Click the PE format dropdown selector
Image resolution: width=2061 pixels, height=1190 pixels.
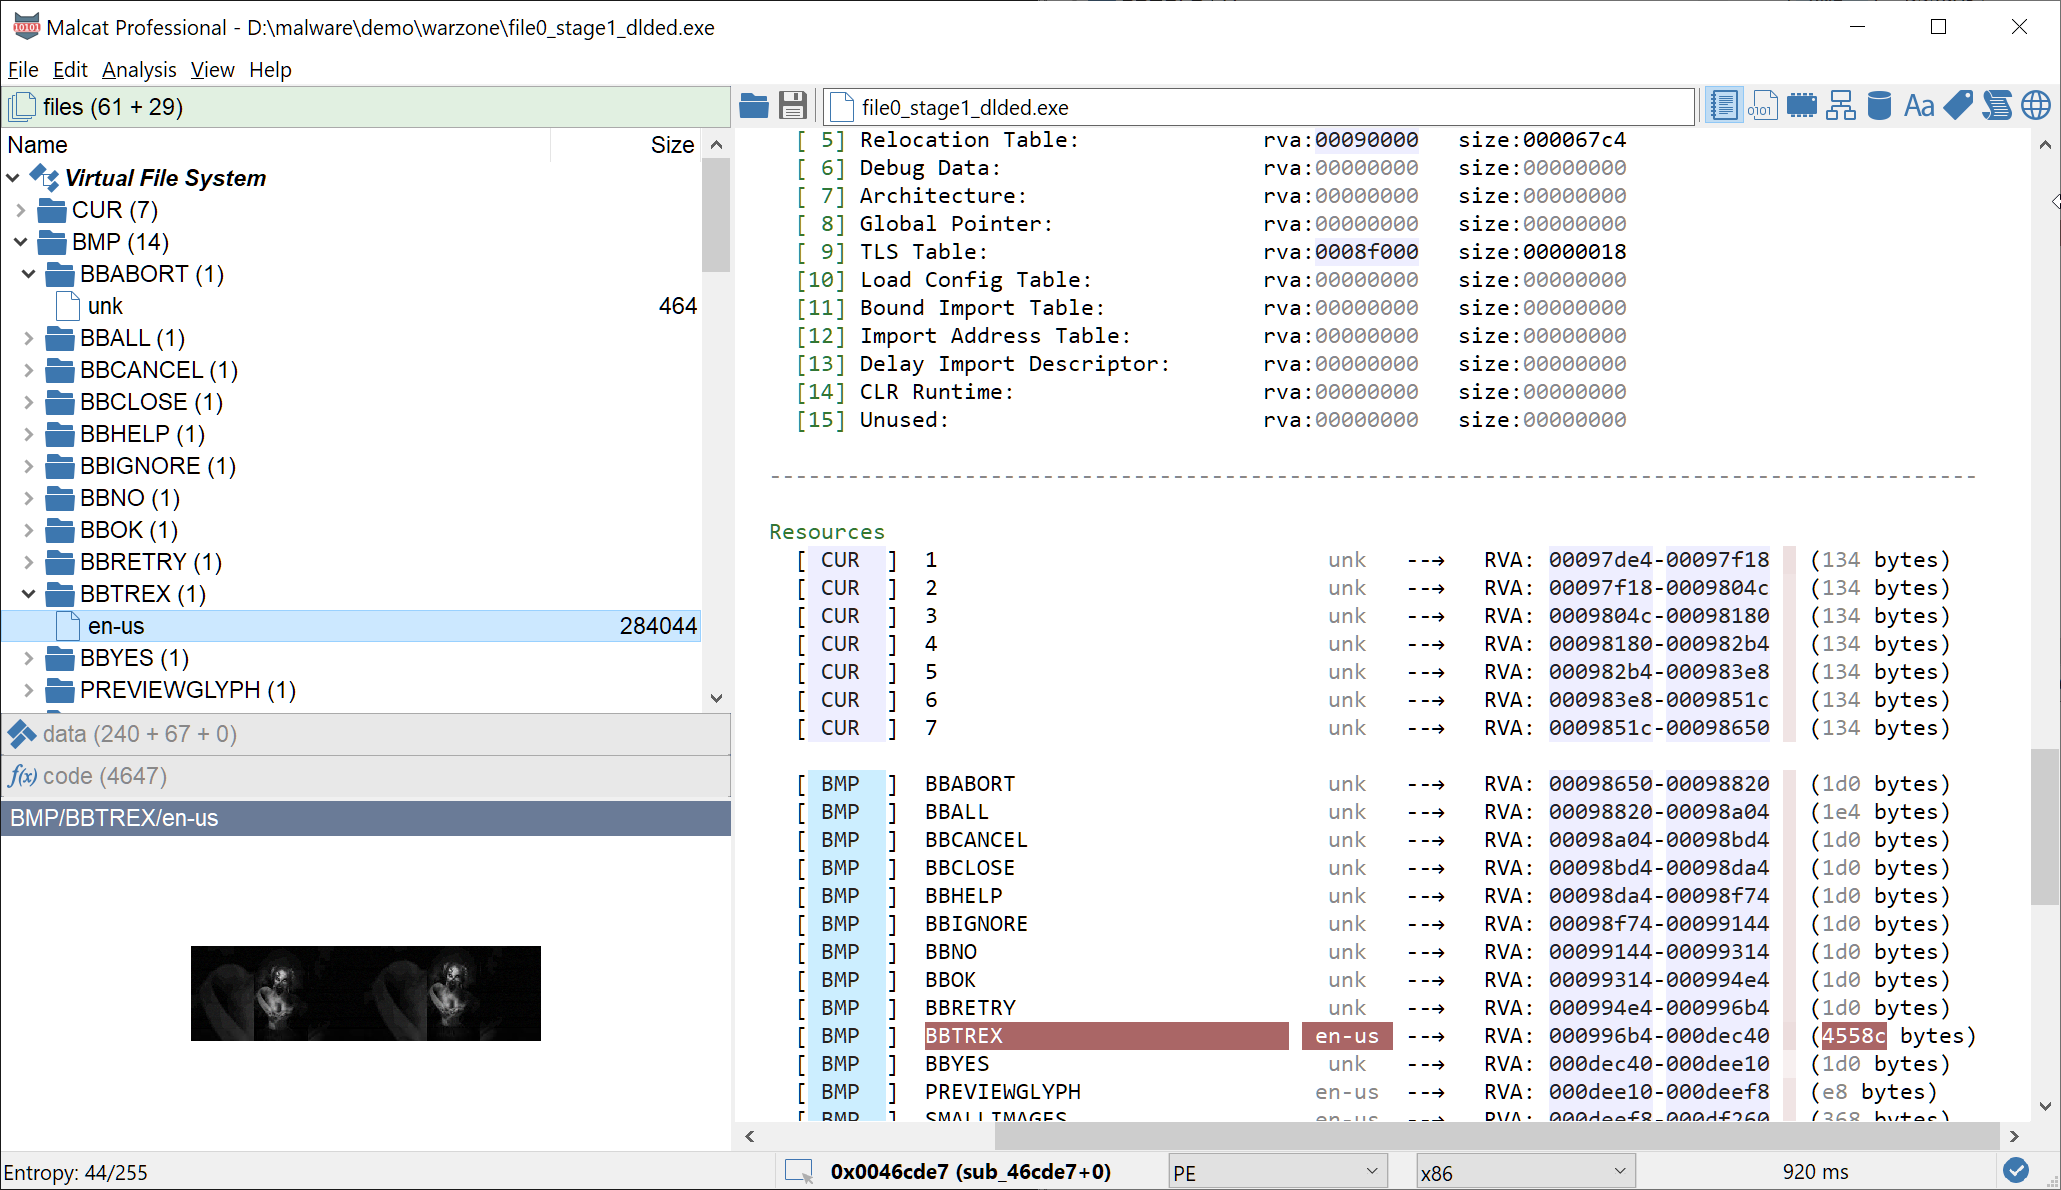[1276, 1170]
